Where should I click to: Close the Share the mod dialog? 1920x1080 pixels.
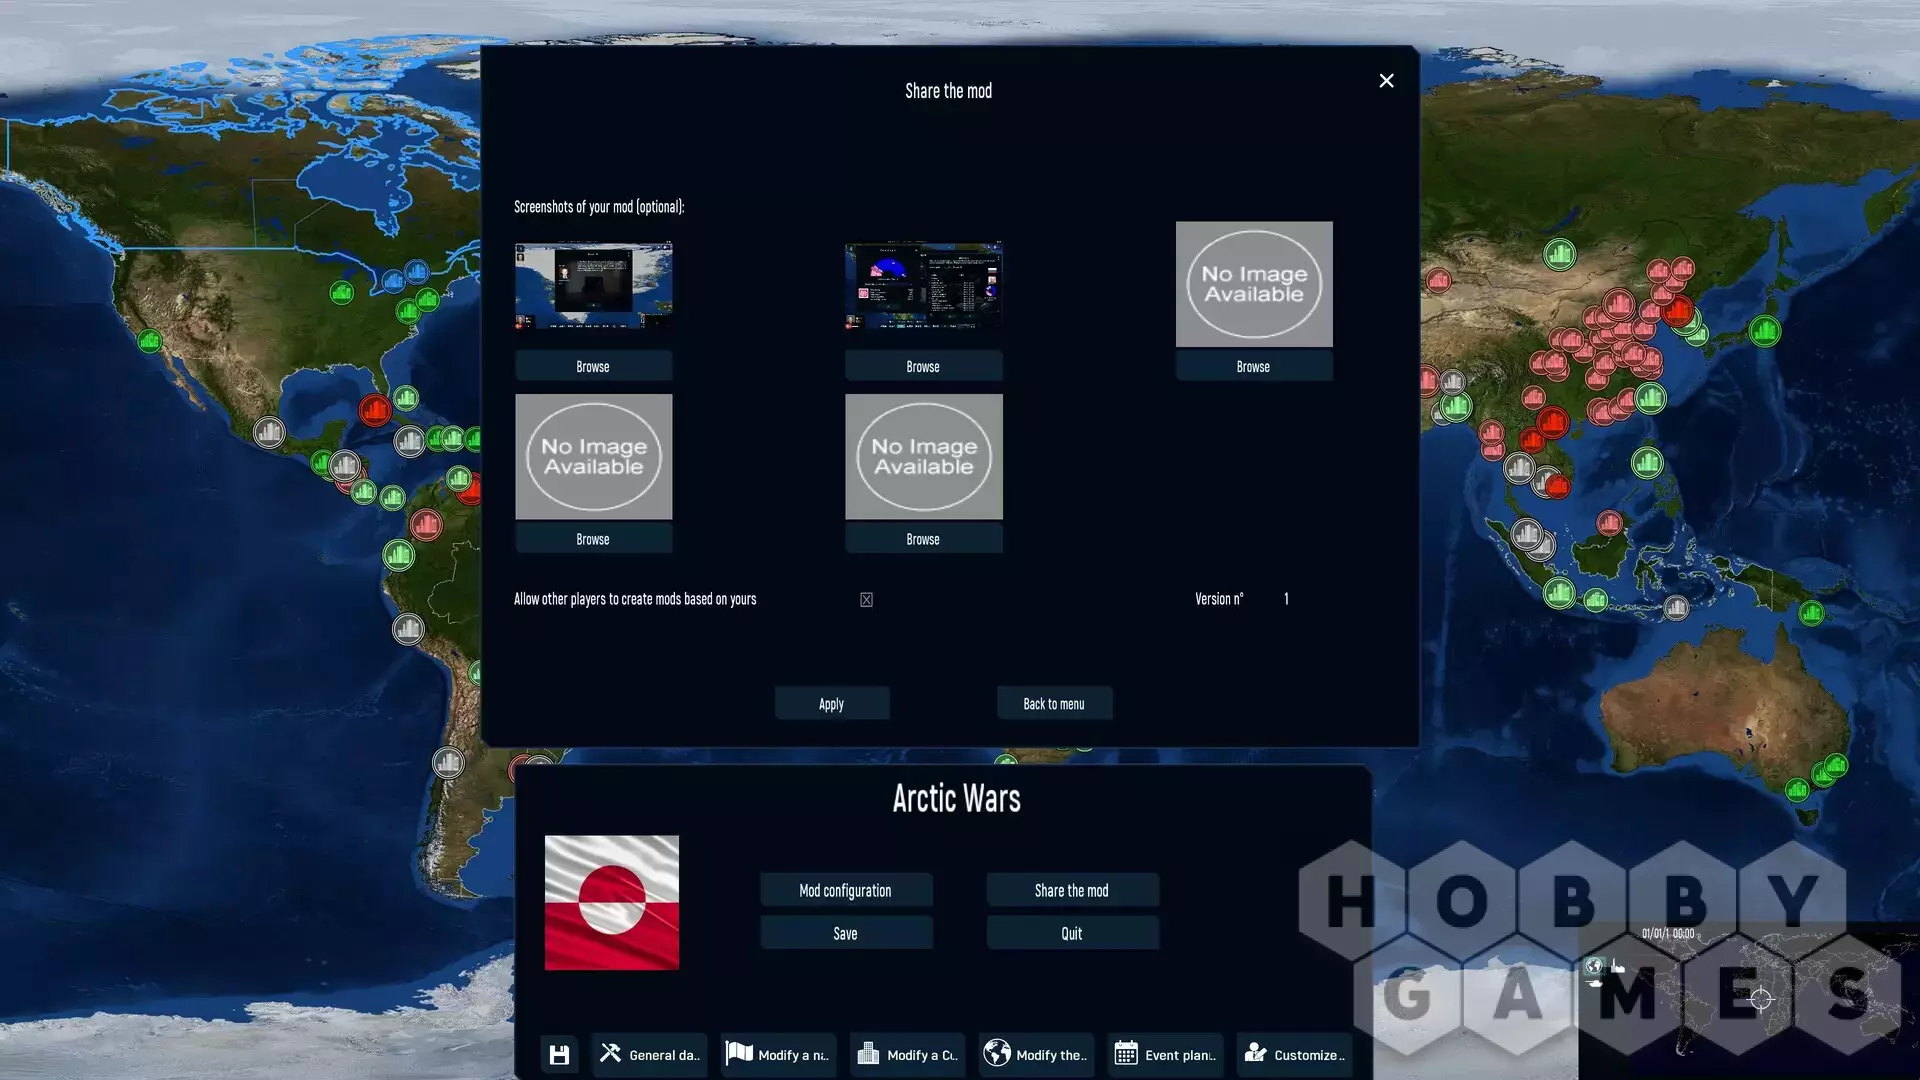(1386, 81)
